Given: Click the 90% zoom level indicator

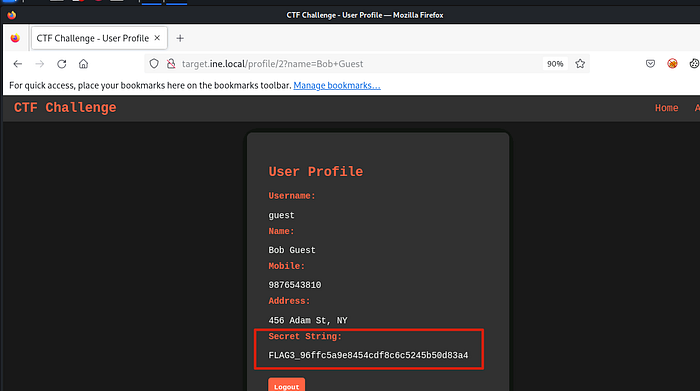Looking at the screenshot, I should [x=555, y=64].
